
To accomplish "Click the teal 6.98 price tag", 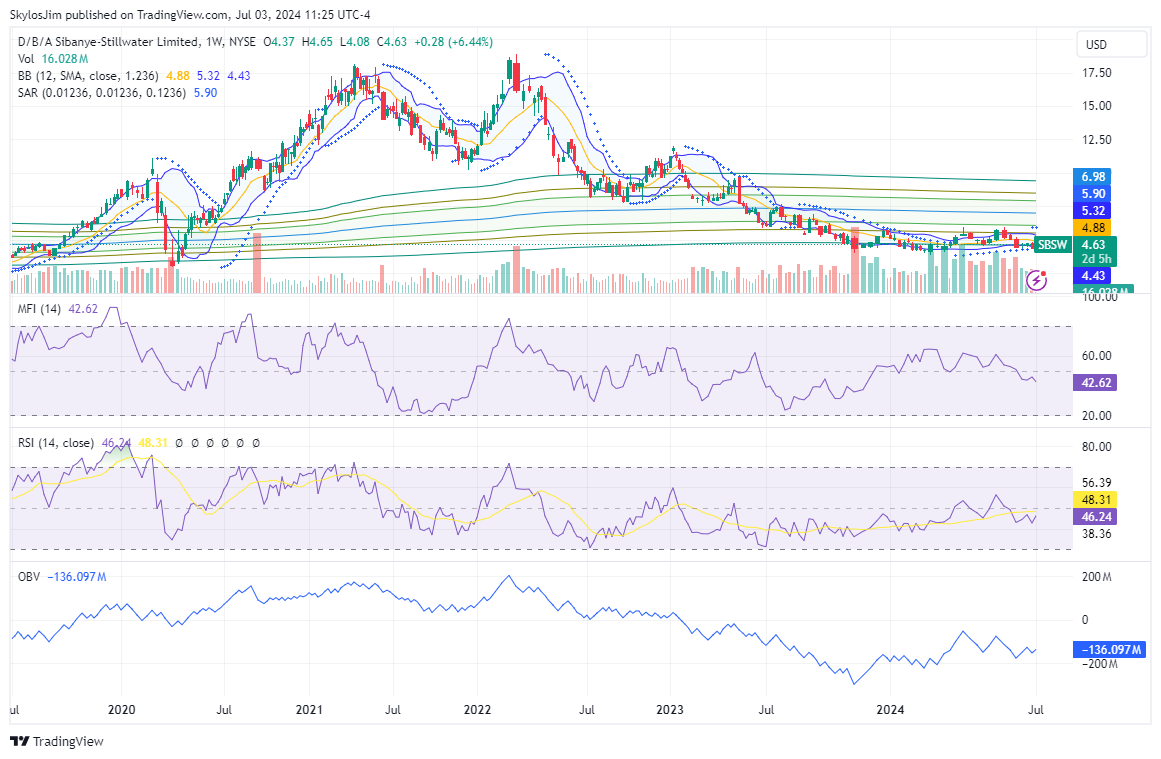I will click(1093, 176).
